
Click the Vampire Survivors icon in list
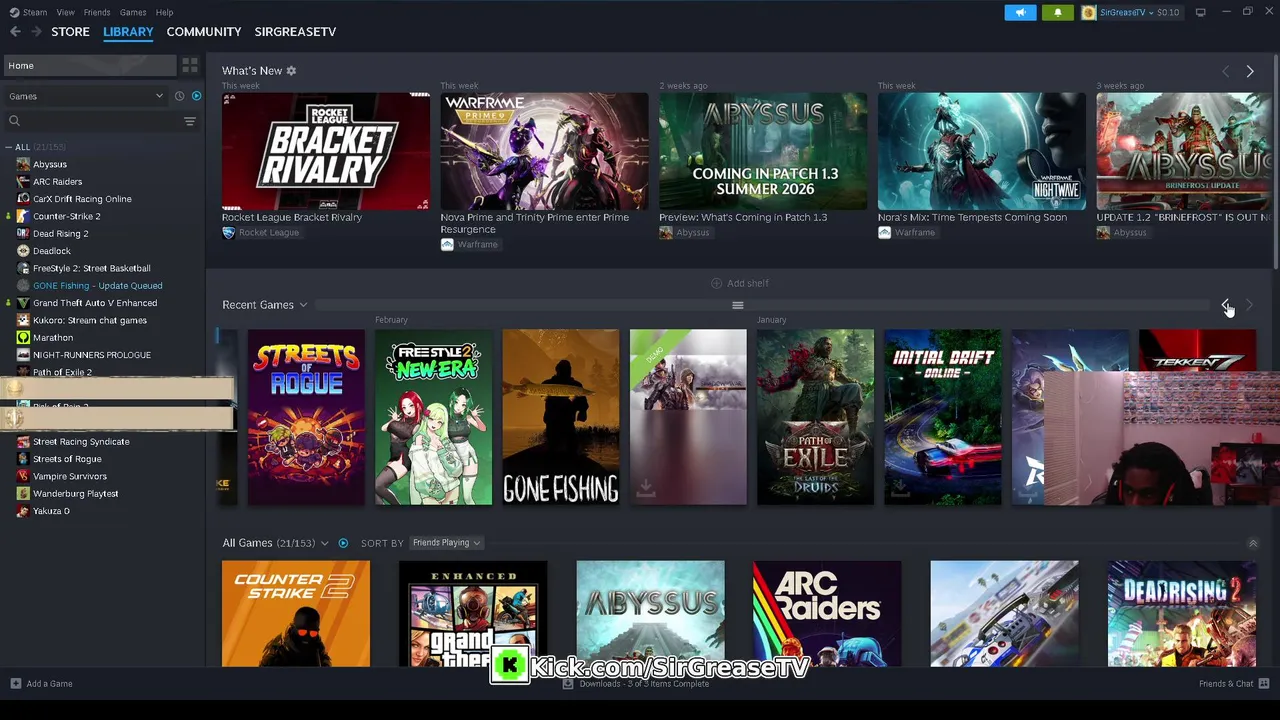click(23, 476)
